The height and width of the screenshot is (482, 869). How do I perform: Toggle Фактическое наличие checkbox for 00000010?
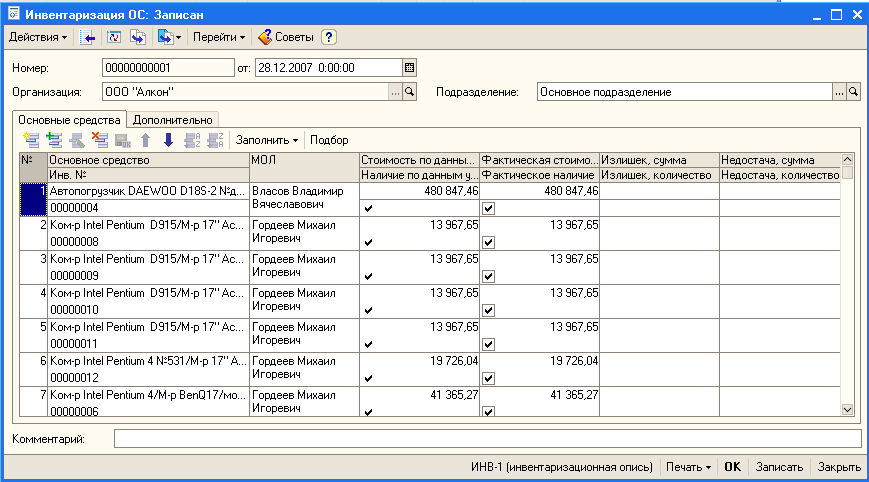[x=488, y=310]
